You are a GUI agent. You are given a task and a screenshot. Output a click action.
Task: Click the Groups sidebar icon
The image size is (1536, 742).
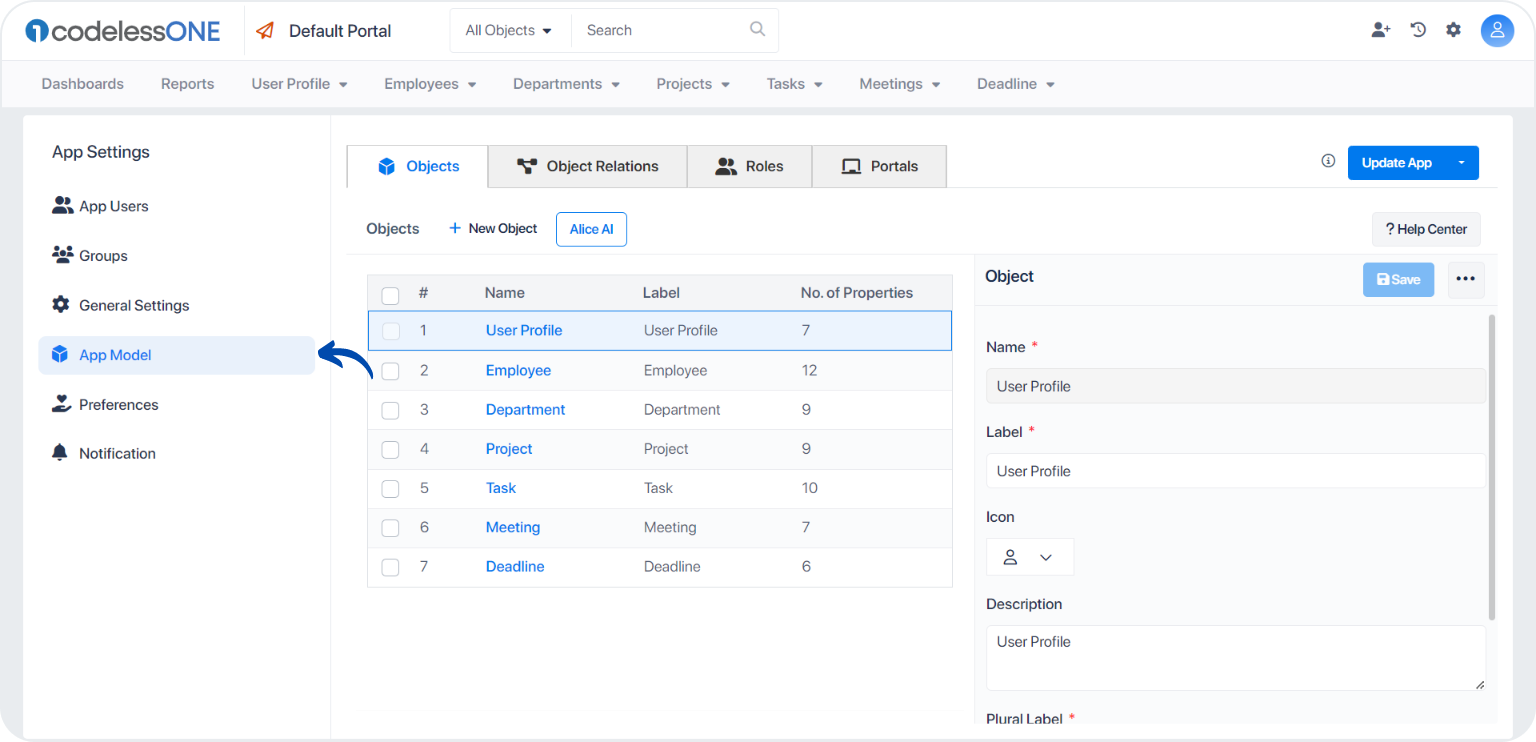(63, 255)
